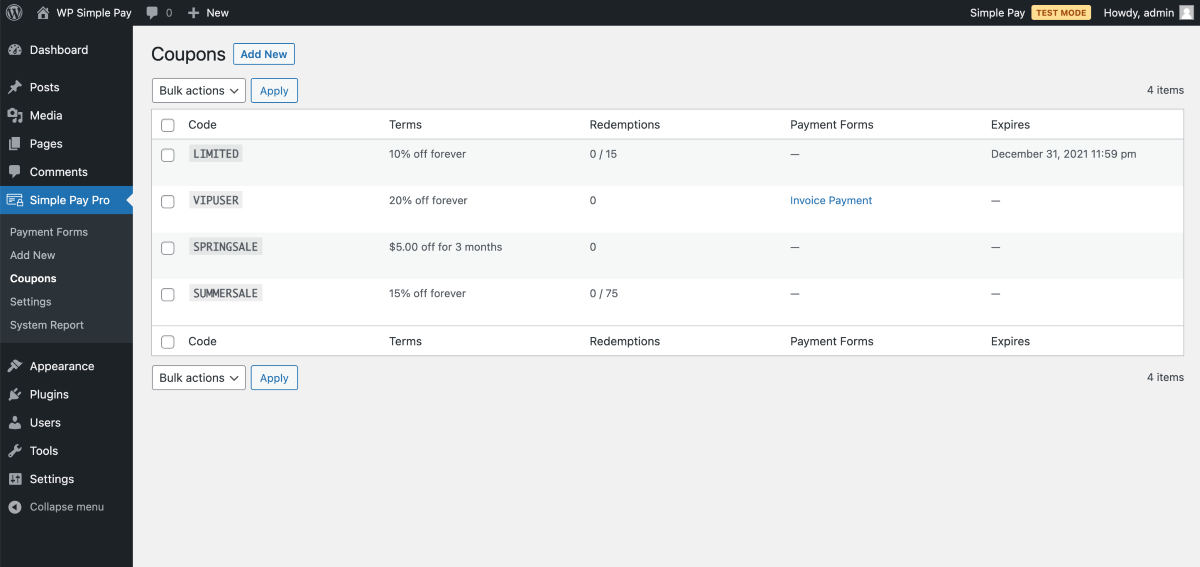Viewport: 1200px width, 567px height.
Task: Check the LIMITED coupon checkbox
Action: (x=168, y=155)
